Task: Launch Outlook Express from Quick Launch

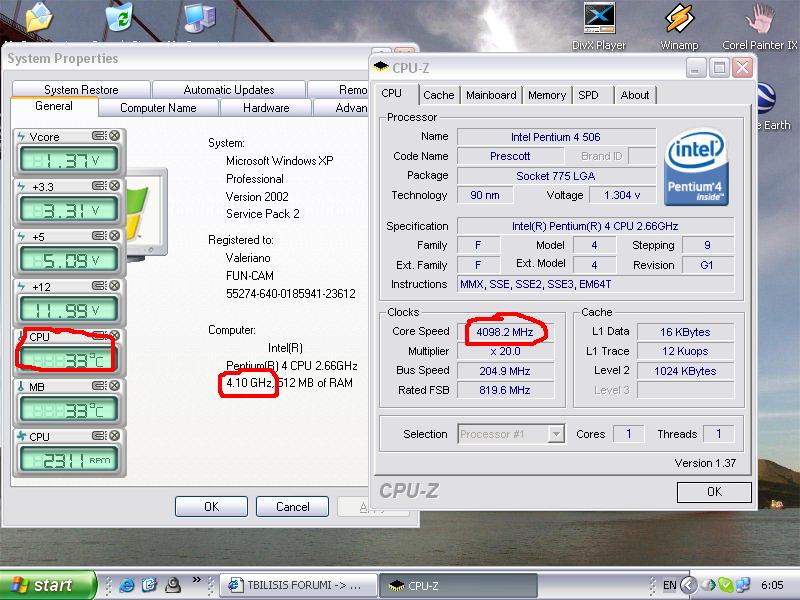Action: click(x=149, y=585)
